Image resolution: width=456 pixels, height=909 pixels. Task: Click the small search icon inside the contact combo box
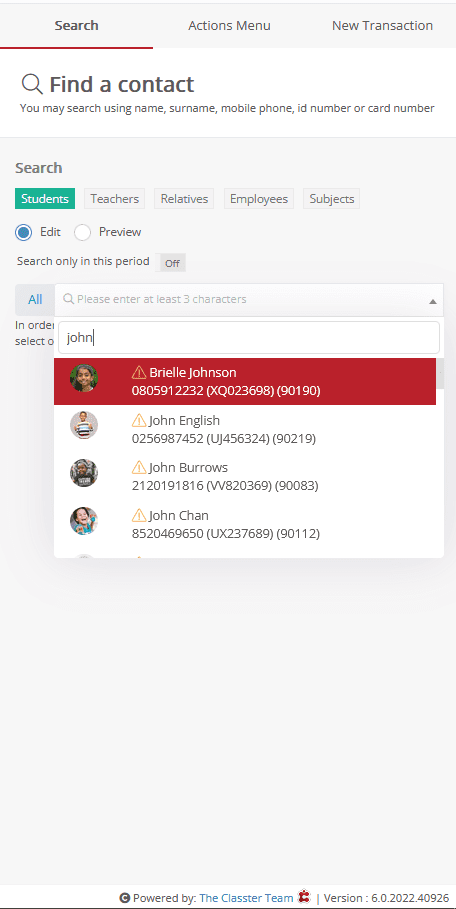pos(68,299)
